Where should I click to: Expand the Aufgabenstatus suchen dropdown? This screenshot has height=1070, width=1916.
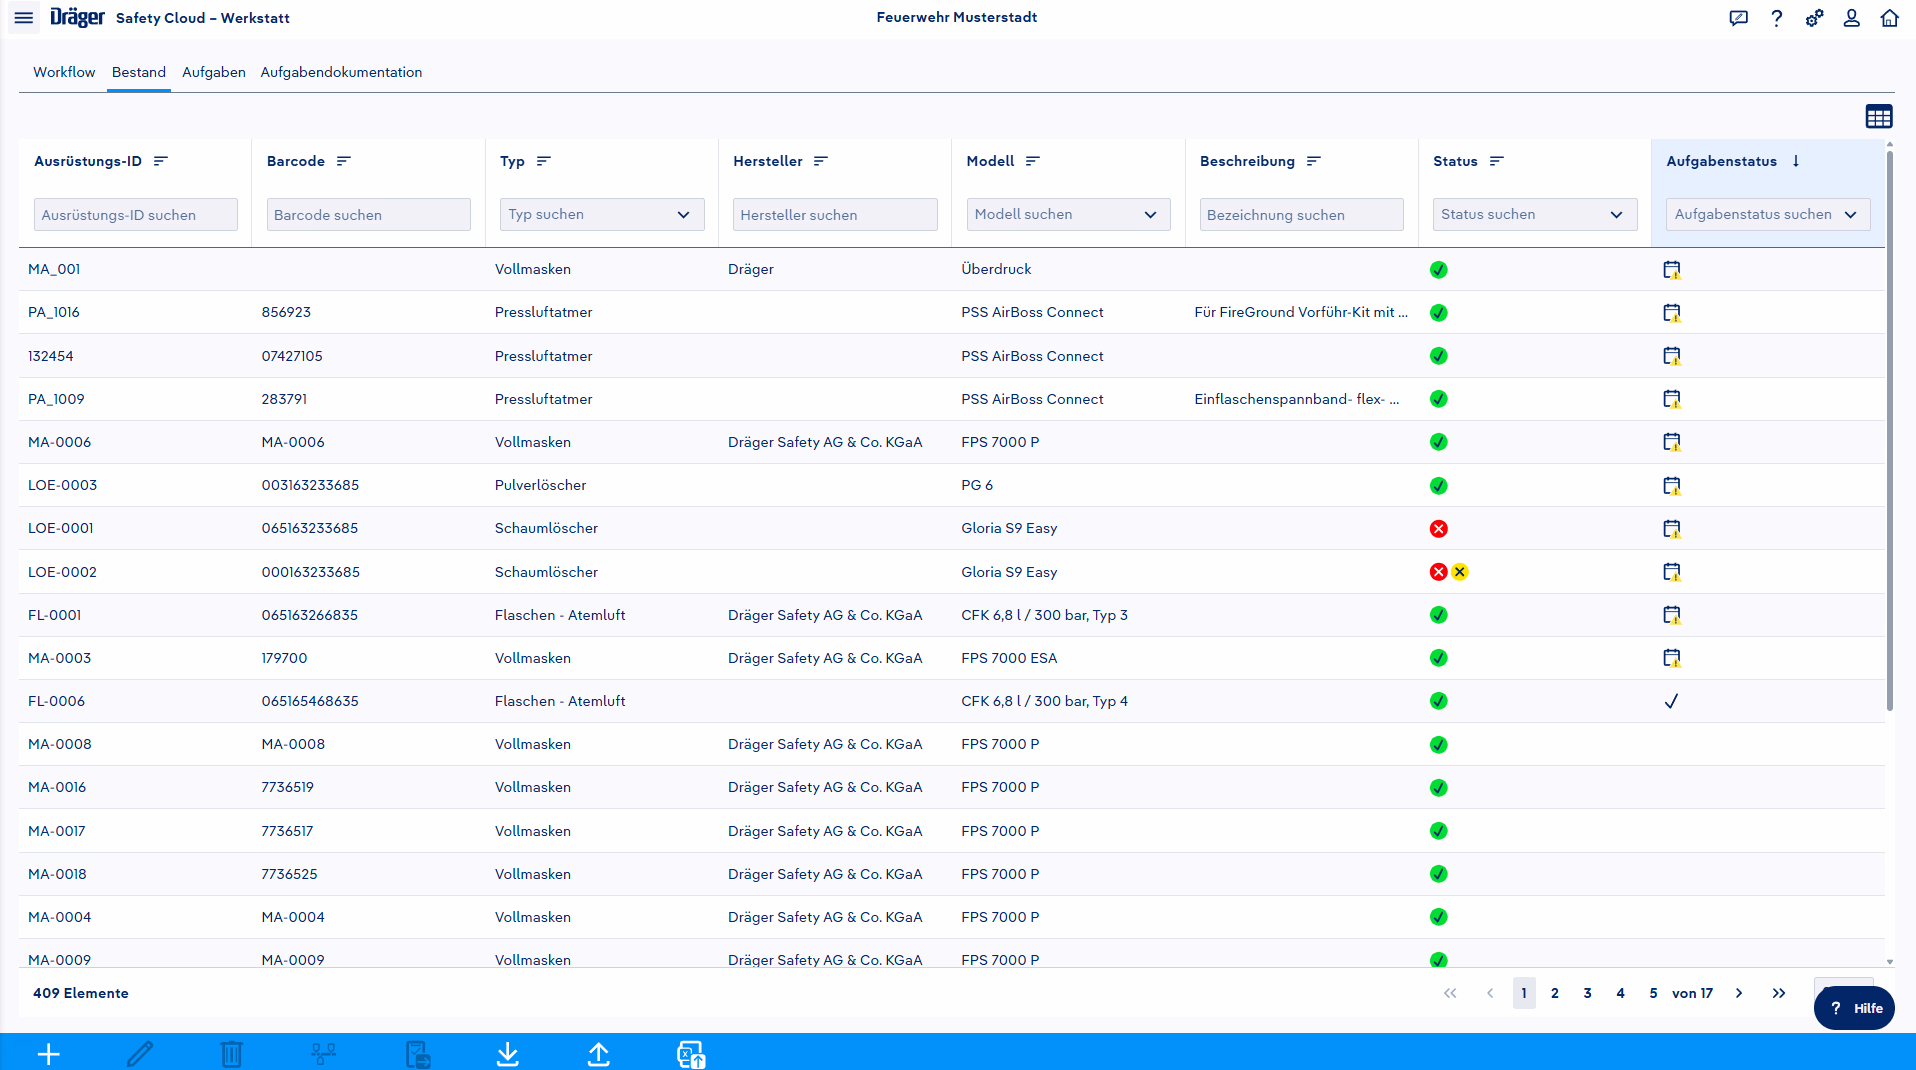[x=1851, y=215]
